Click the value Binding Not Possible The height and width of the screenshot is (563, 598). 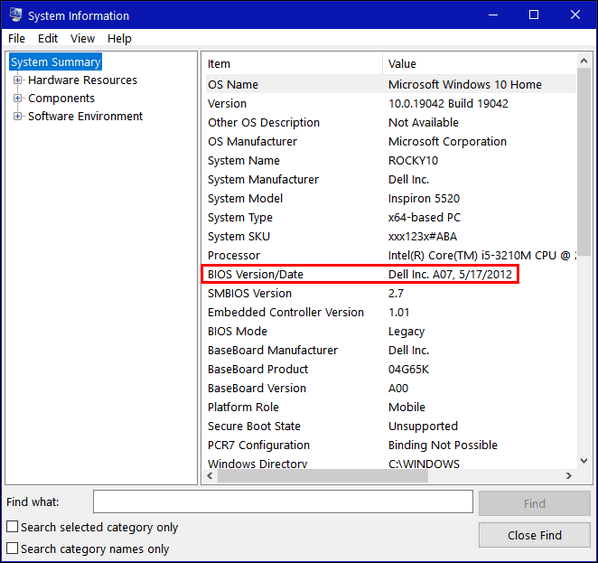click(443, 445)
